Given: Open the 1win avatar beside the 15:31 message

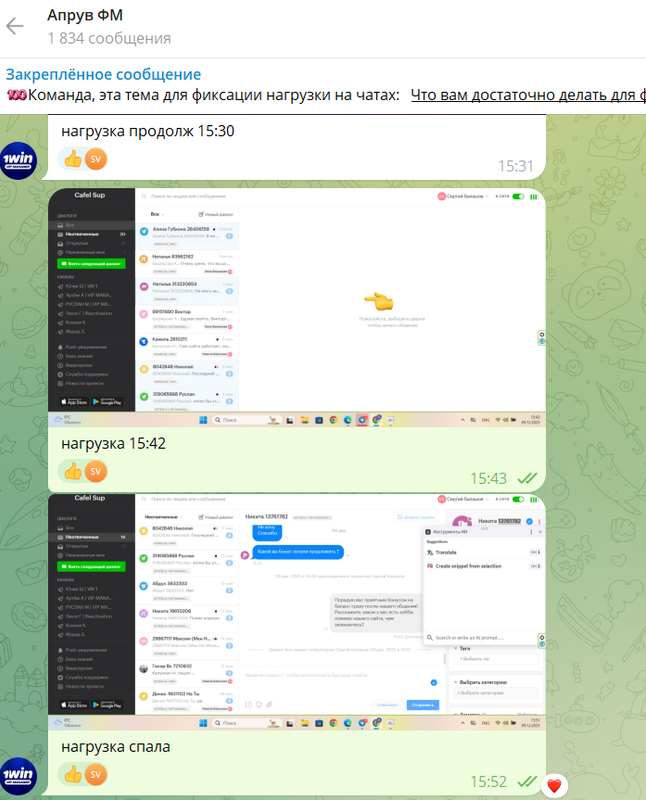Looking at the screenshot, I should click(x=19, y=161).
